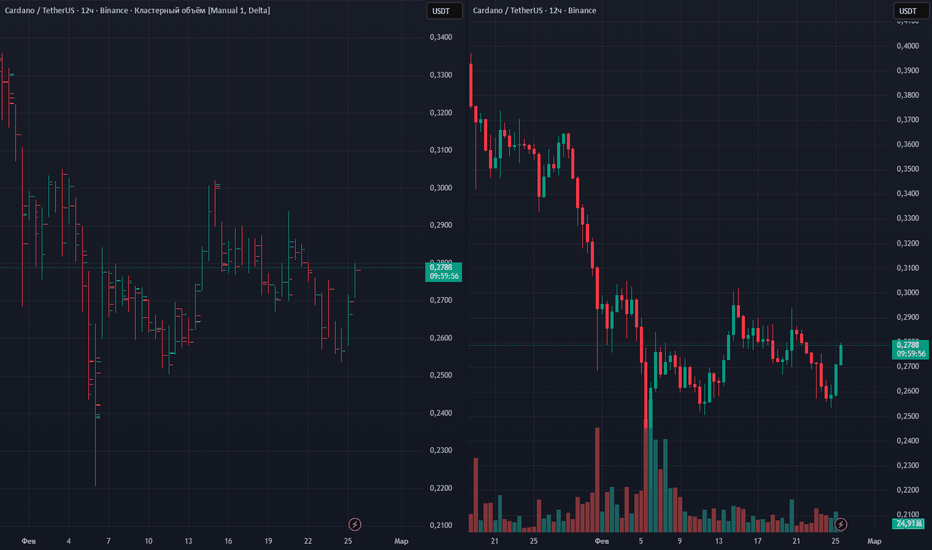The image size is (932, 550).
Task: Click date 17 on right time axis
Action: point(757,541)
